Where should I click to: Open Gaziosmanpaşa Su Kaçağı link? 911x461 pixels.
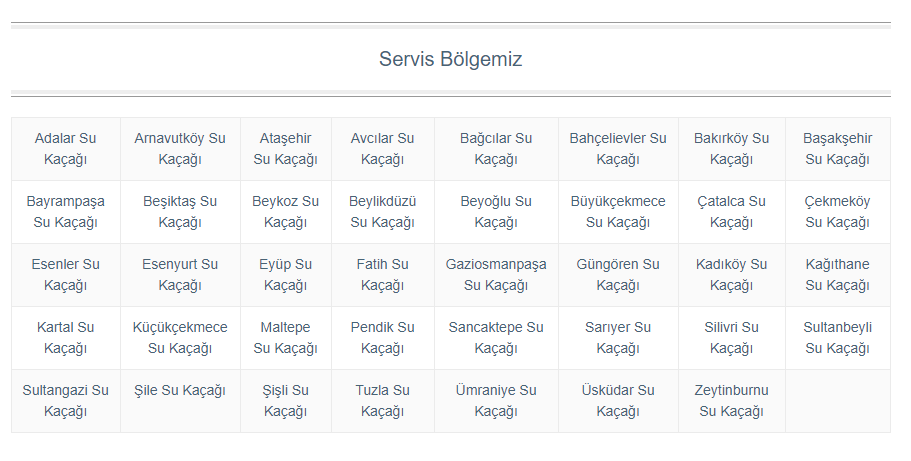coord(496,274)
